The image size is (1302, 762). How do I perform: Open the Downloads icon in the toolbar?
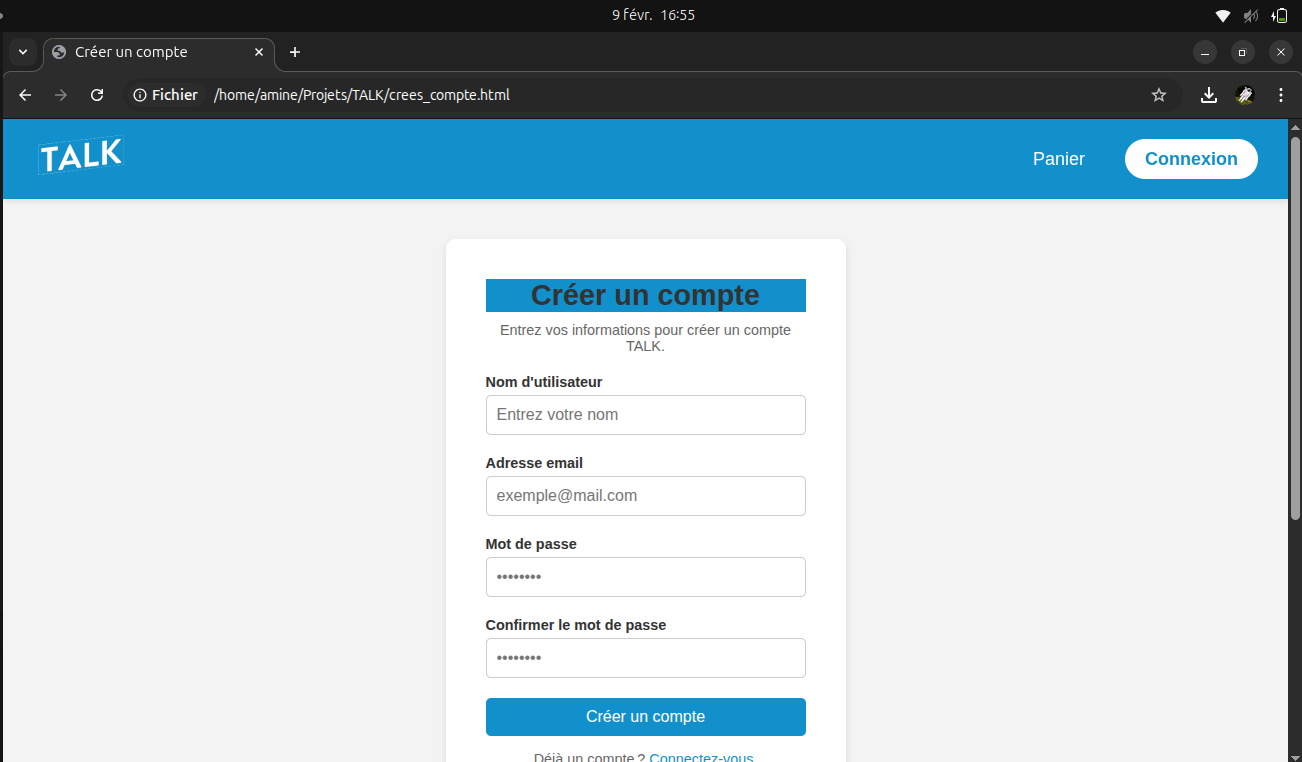pyautogui.click(x=1208, y=95)
